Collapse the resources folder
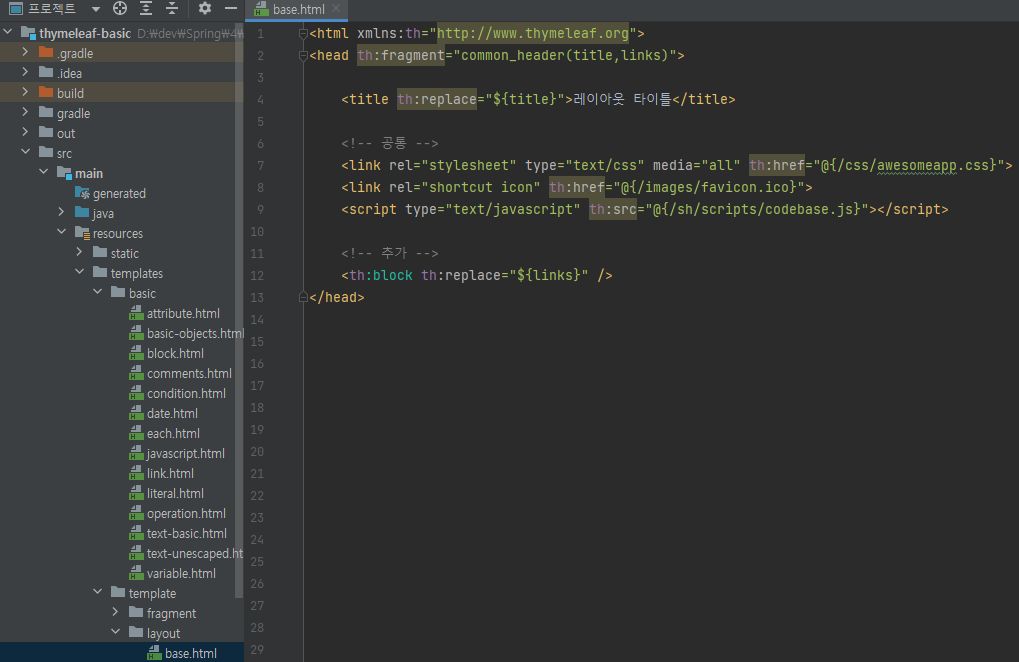Viewport: 1019px width, 662px height. 61,232
